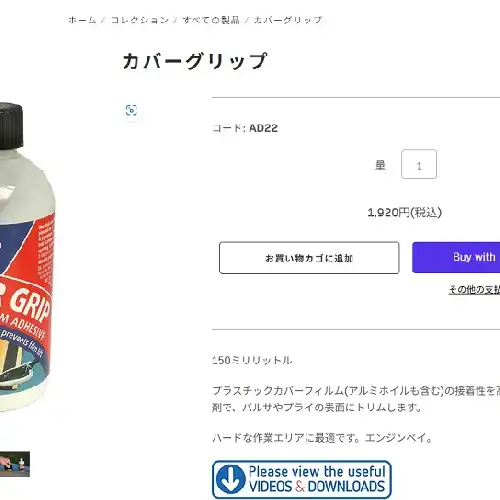Click the お買い物カゴに追加 button
The width and height of the screenshot is (500, 500).
pyautogui.click(x=309, y=258)
